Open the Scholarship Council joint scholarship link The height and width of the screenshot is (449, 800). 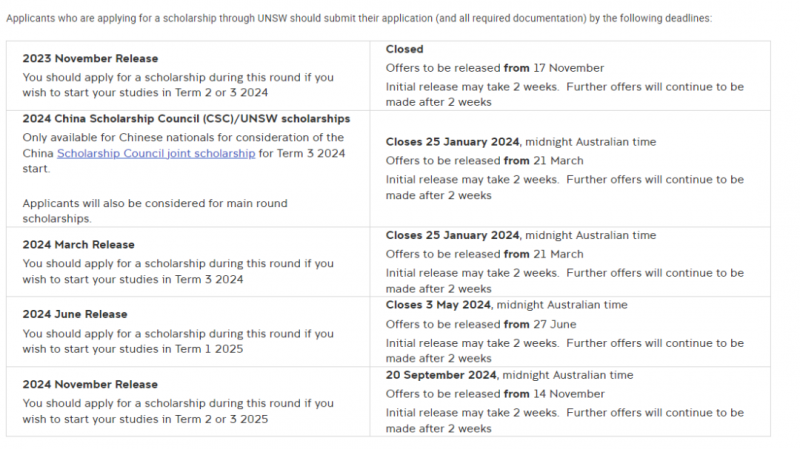pos(156,153)
